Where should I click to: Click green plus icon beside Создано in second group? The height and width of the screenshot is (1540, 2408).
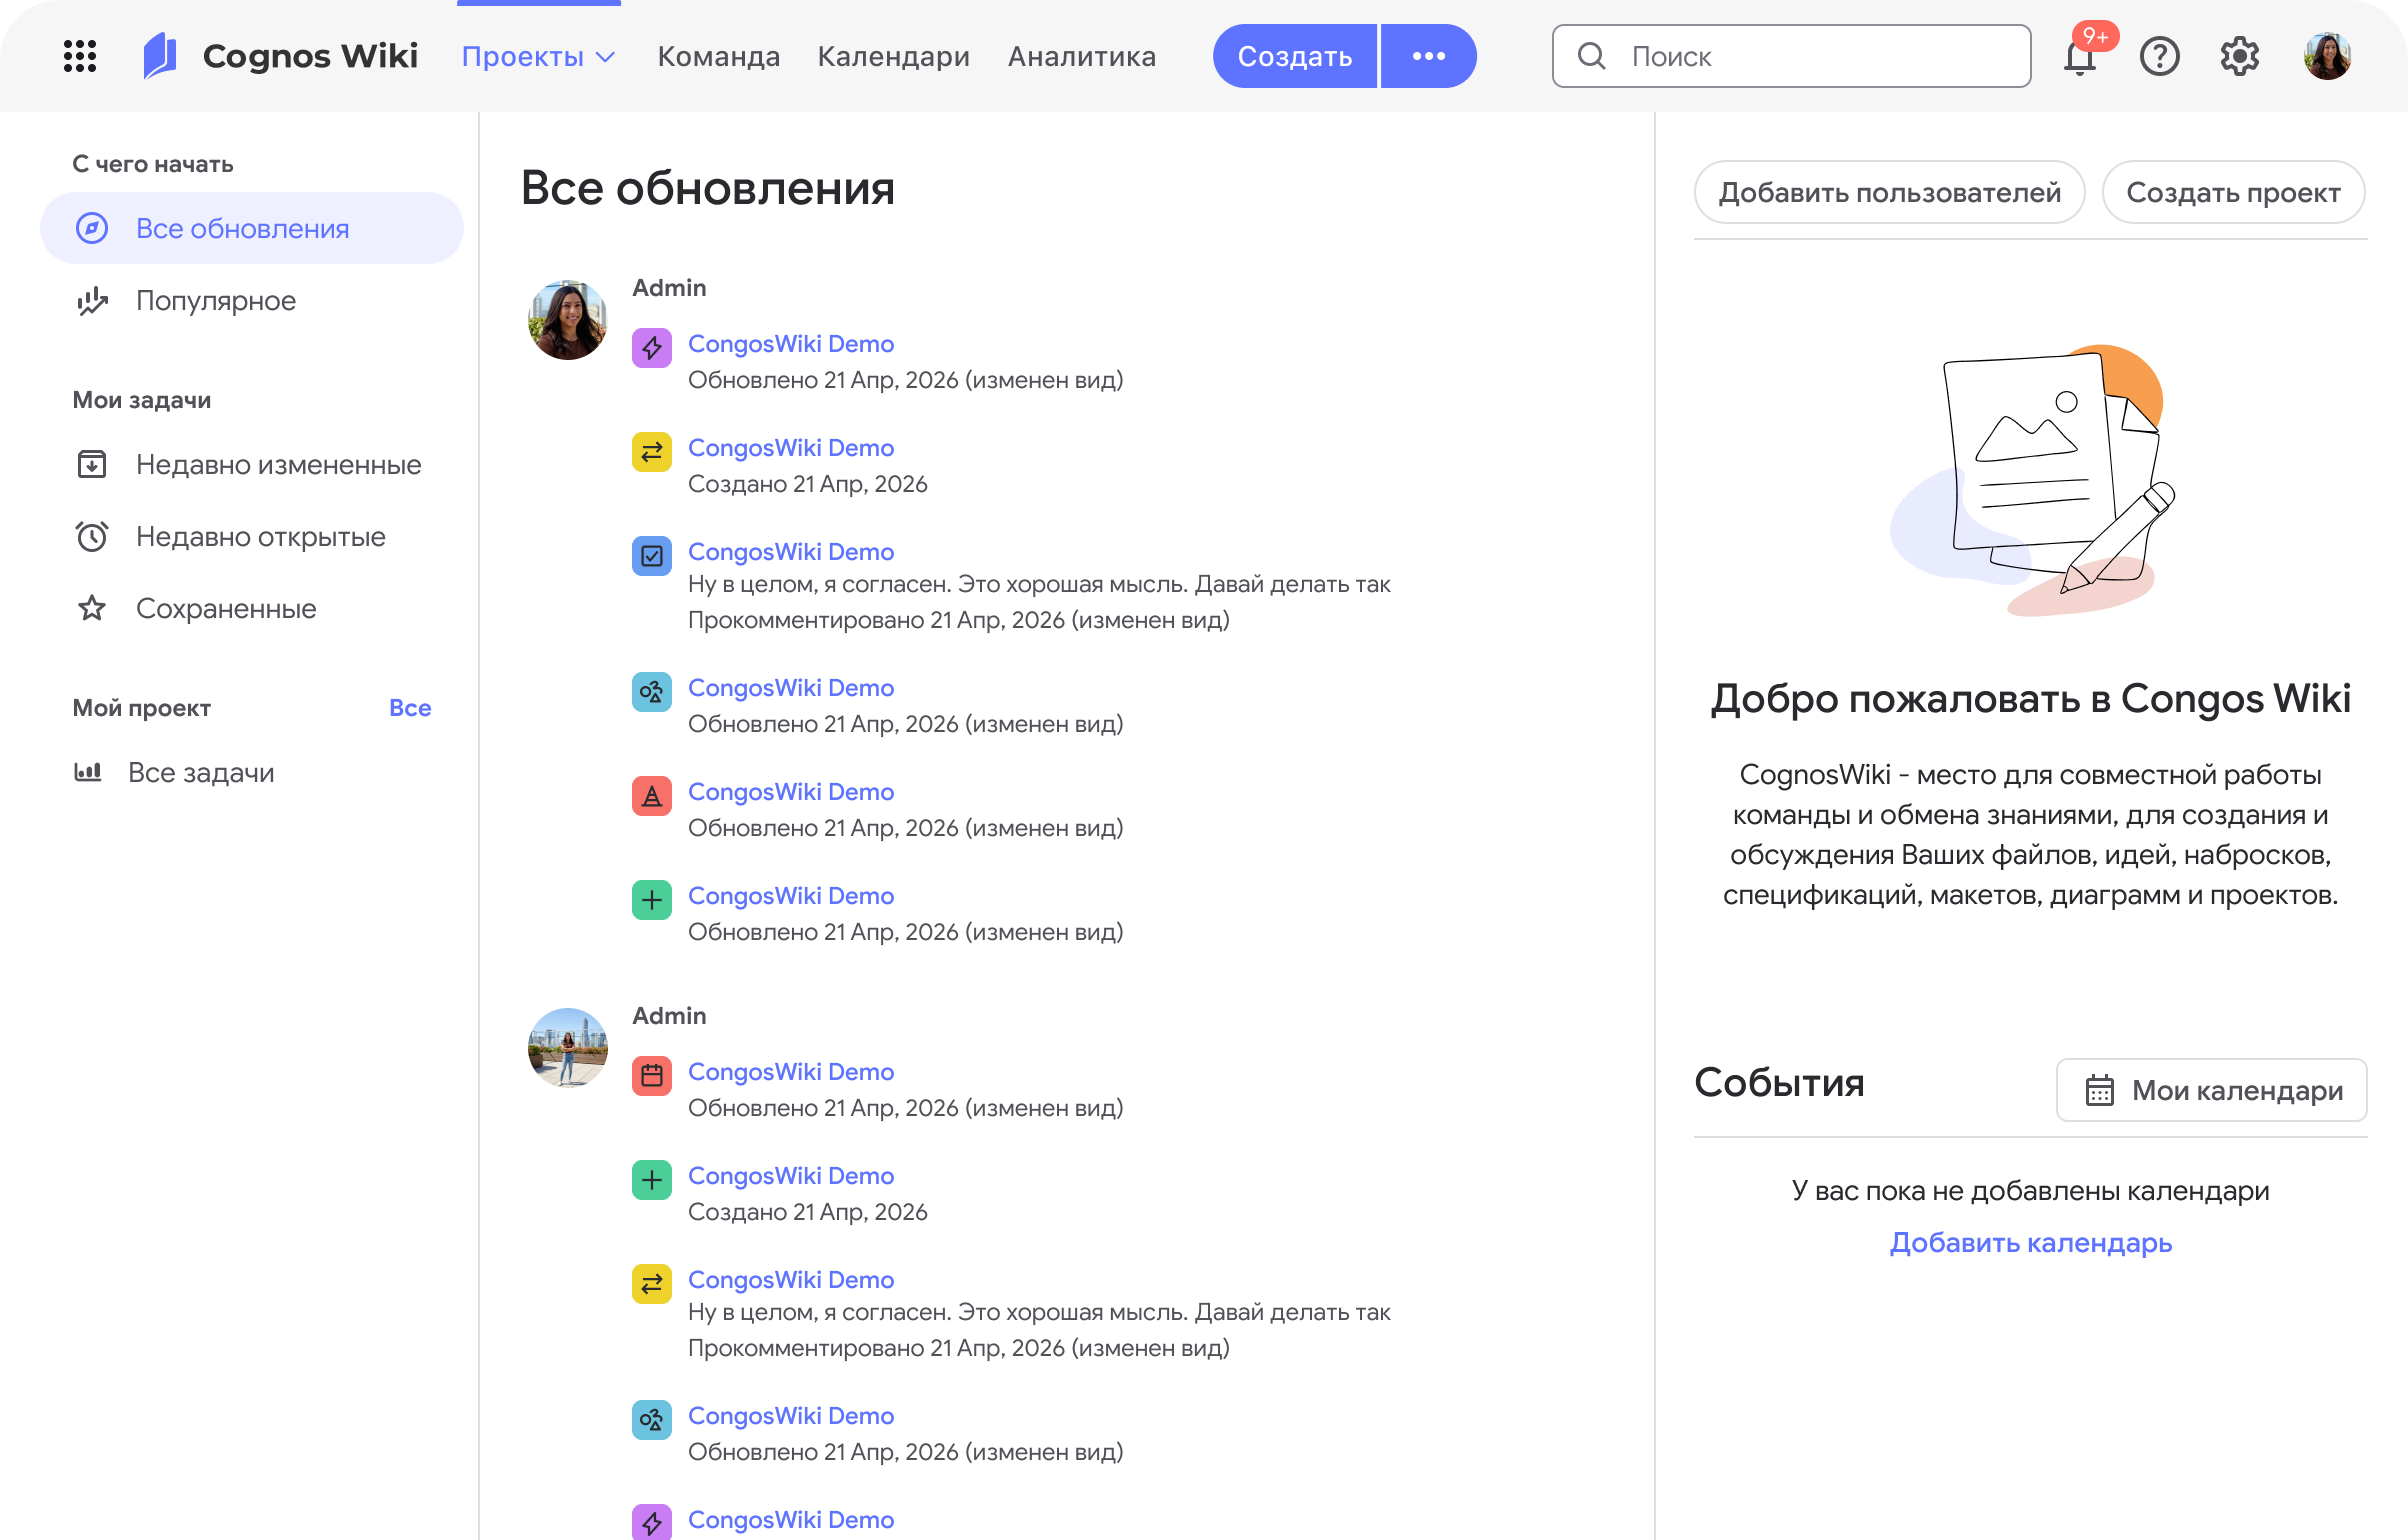click(x=652, y=1180)
